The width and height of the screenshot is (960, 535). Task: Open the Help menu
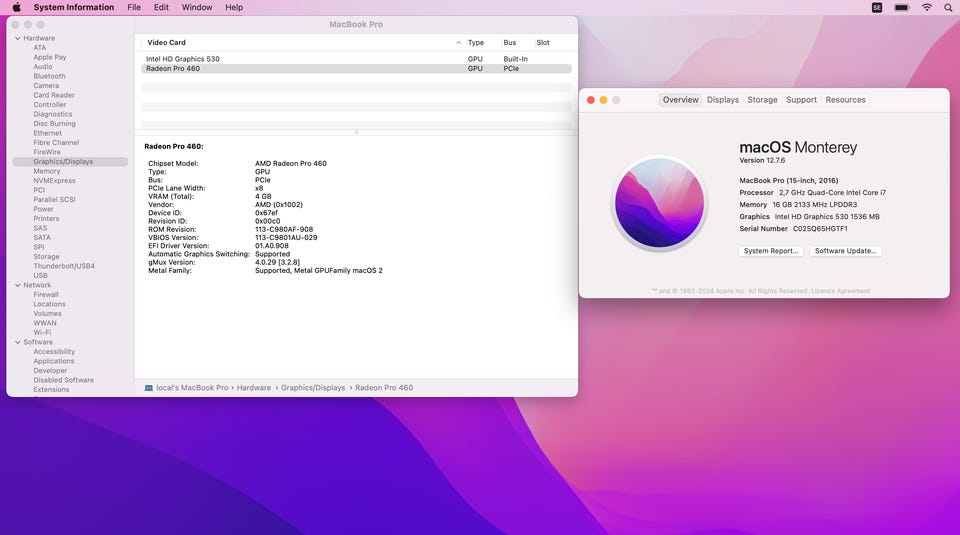[x=234, y=7]
